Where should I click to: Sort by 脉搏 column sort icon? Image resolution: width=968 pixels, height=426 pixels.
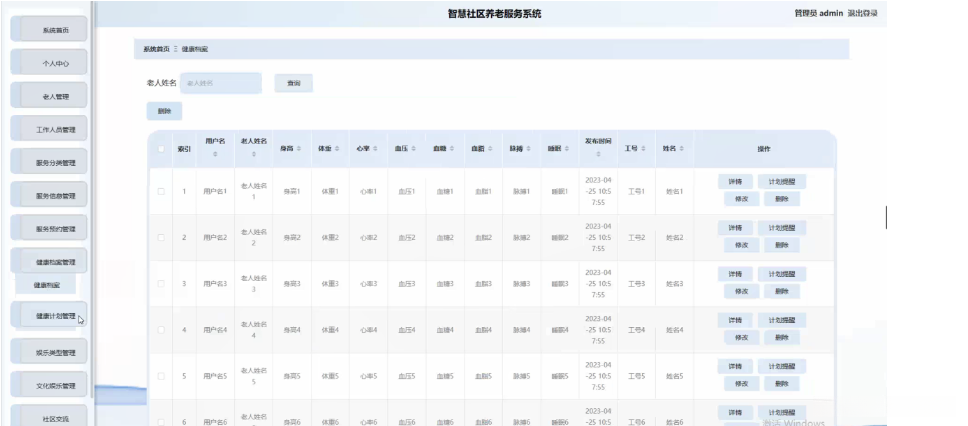(x=528, y=149)
